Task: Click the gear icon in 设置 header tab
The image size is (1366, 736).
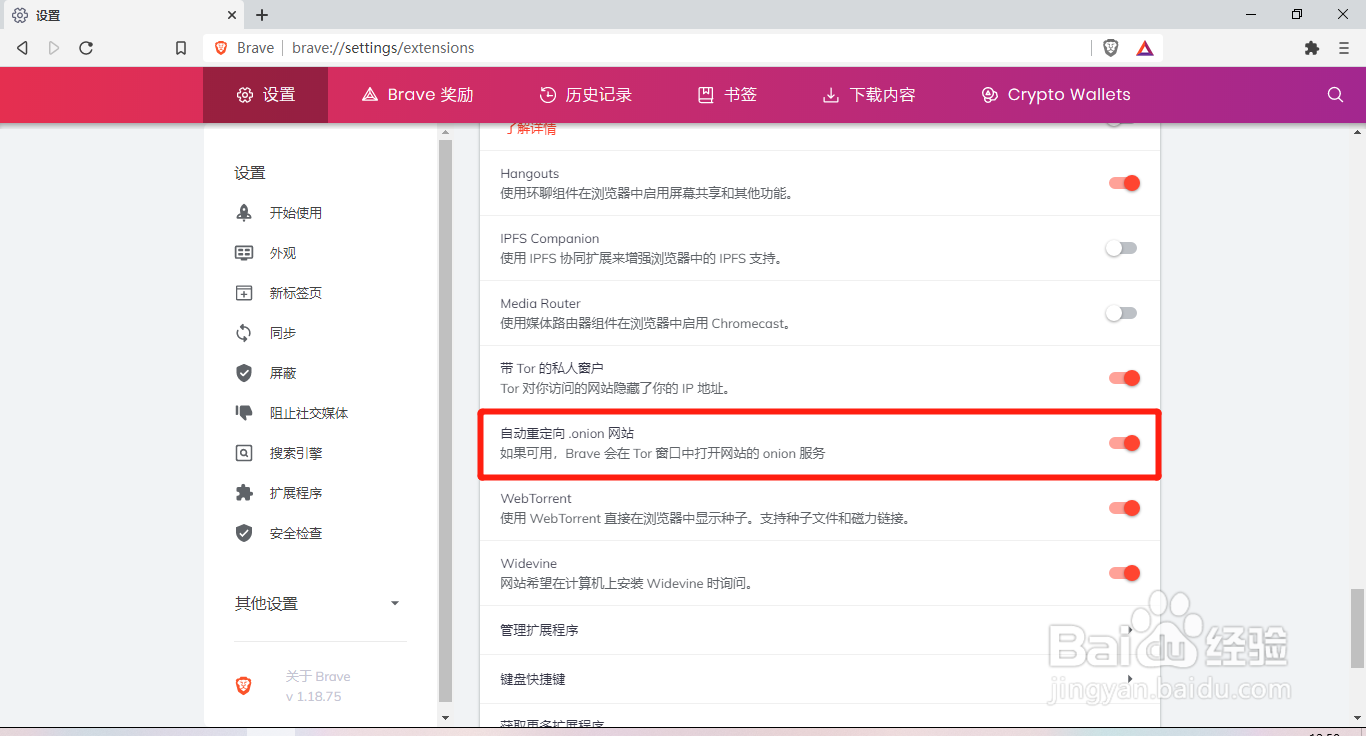Action: (245, 95)
